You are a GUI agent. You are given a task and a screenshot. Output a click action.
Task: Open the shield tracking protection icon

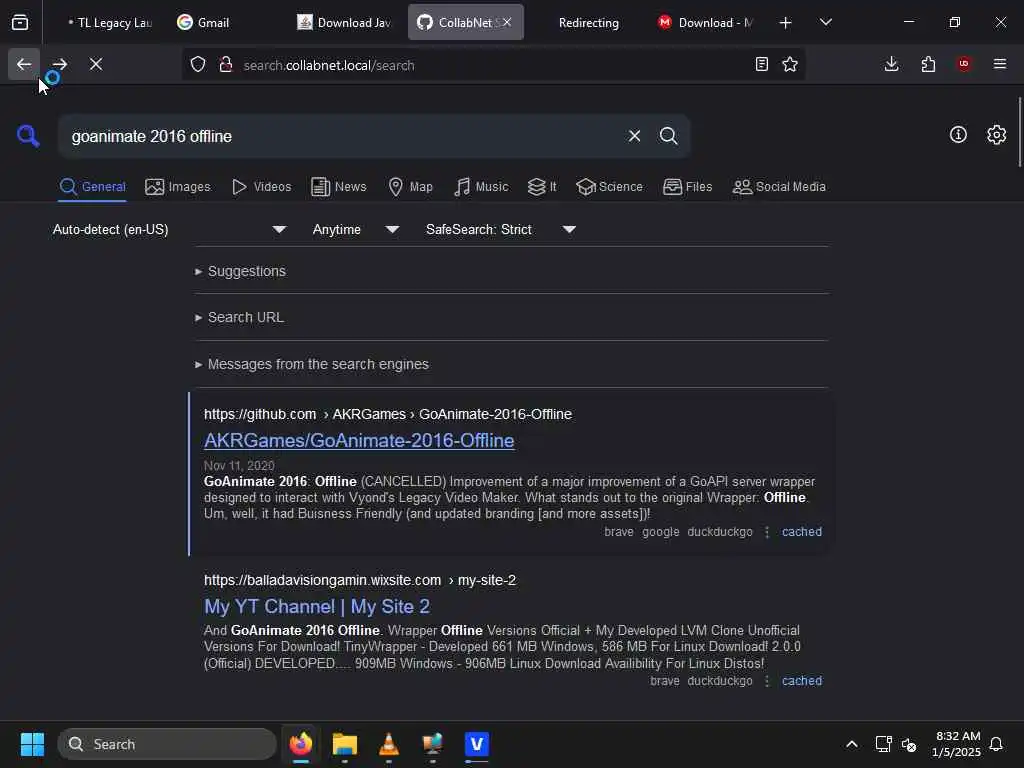(198, 65)
